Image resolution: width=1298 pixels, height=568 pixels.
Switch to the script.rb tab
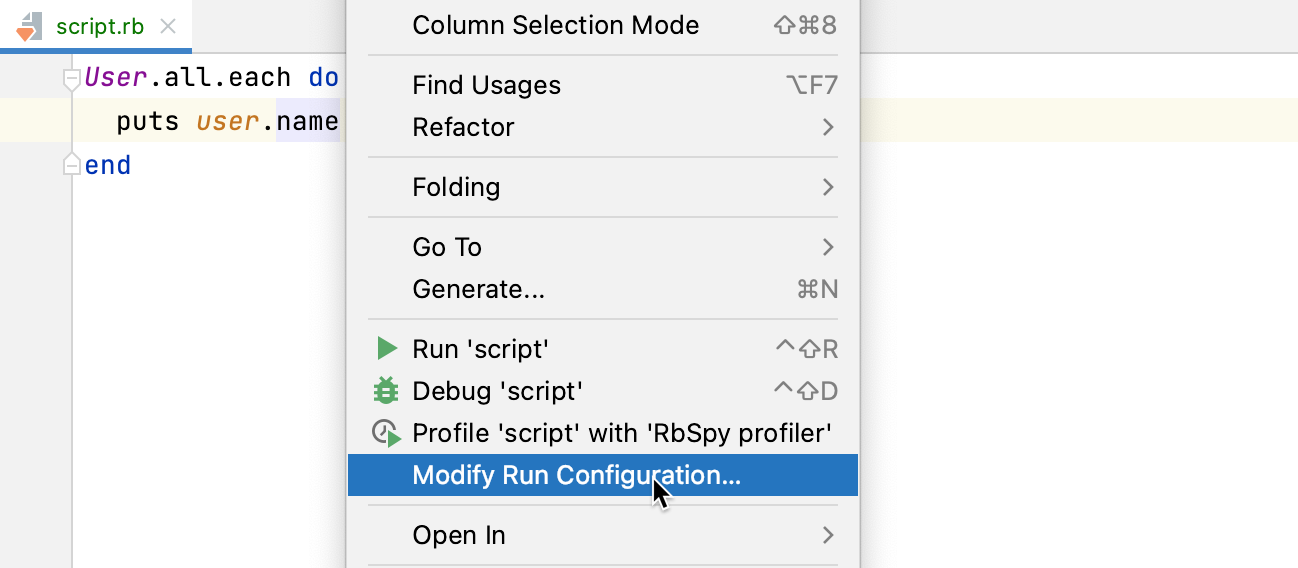[x=100, y=26]
